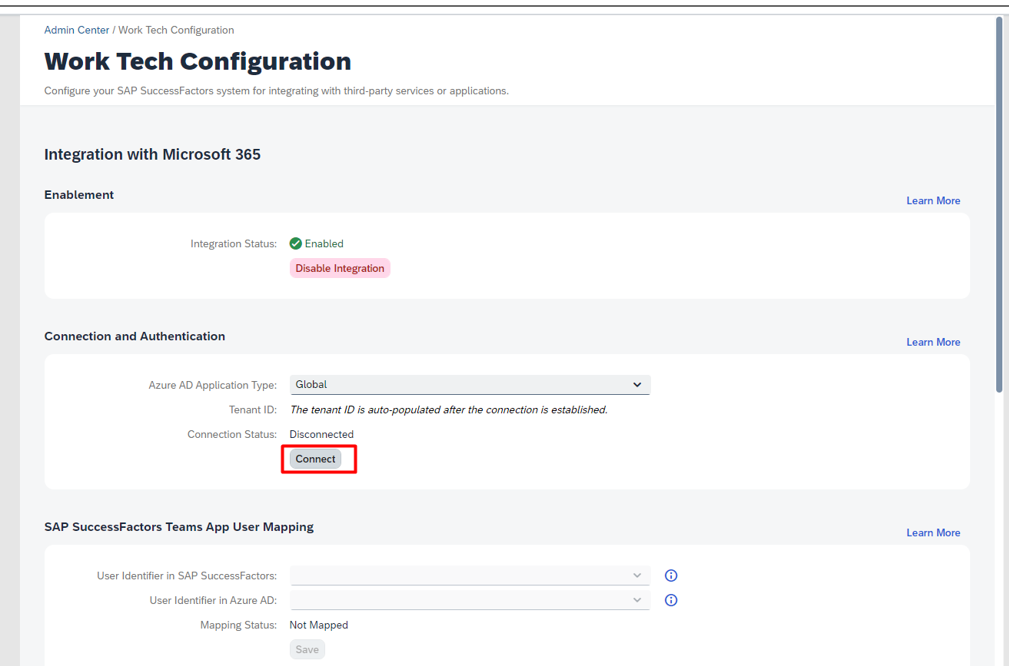Click the tenant ID auto-populated note
Screen dimensions: 1009x667
(x=449, y=410)
